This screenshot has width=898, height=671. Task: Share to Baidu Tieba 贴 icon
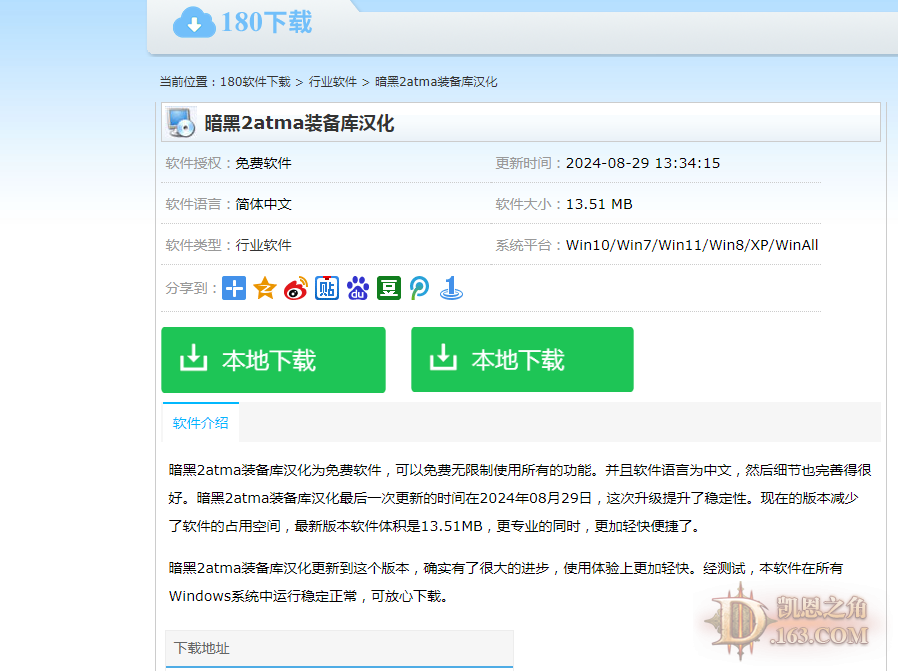click(x=327, y=288)
